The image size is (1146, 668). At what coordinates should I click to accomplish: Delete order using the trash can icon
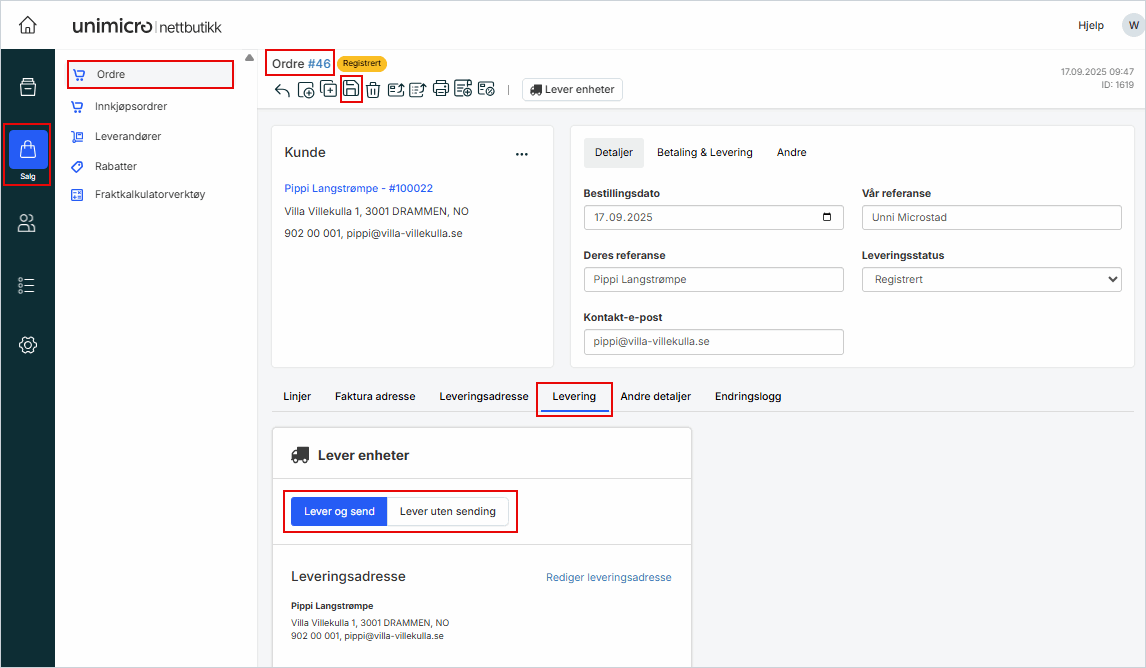tap(373, 90)
